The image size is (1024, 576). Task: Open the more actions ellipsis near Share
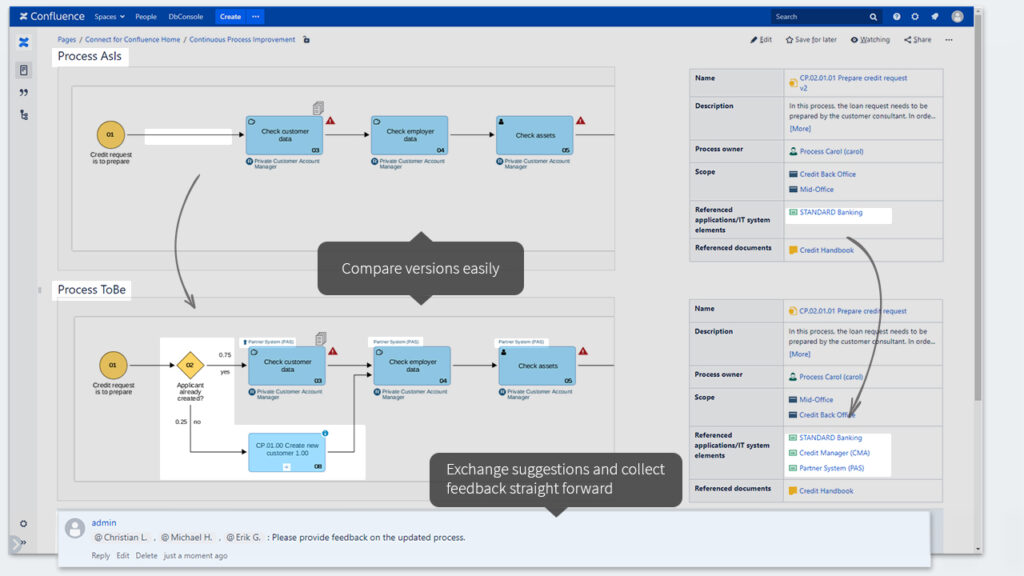[x=948, y=39]
